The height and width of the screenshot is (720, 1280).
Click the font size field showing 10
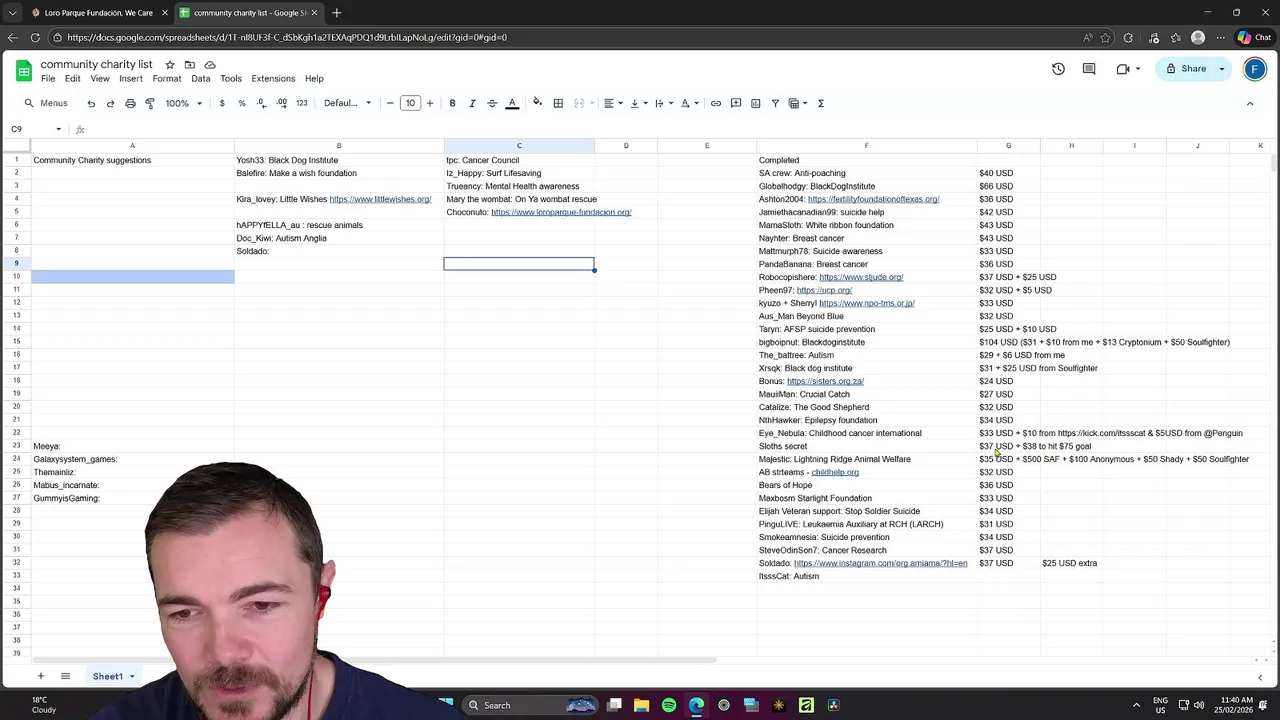[410, 103]
